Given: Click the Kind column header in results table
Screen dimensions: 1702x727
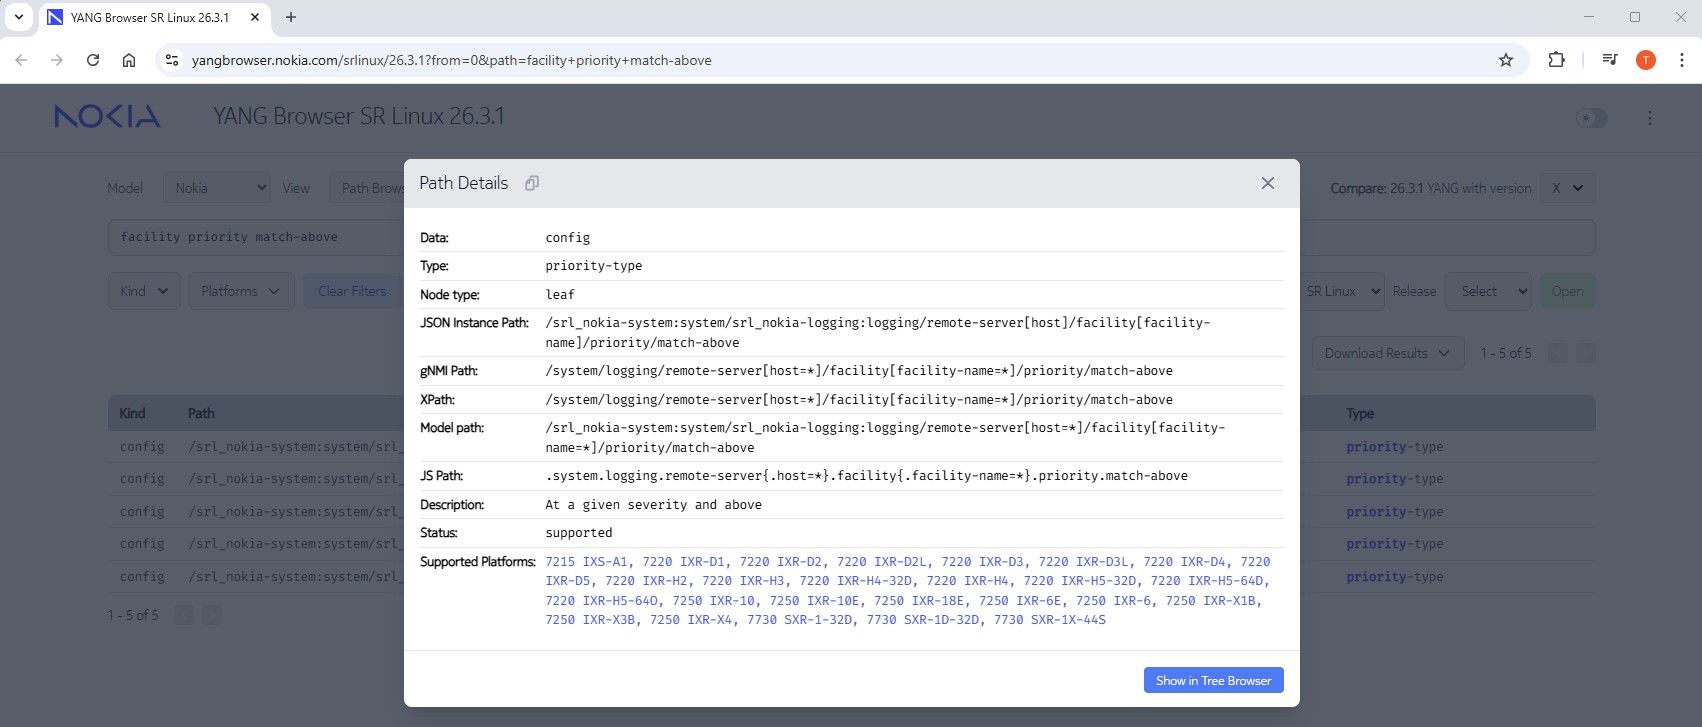Looking at the screenshot, I should click(x=132, y=413).
